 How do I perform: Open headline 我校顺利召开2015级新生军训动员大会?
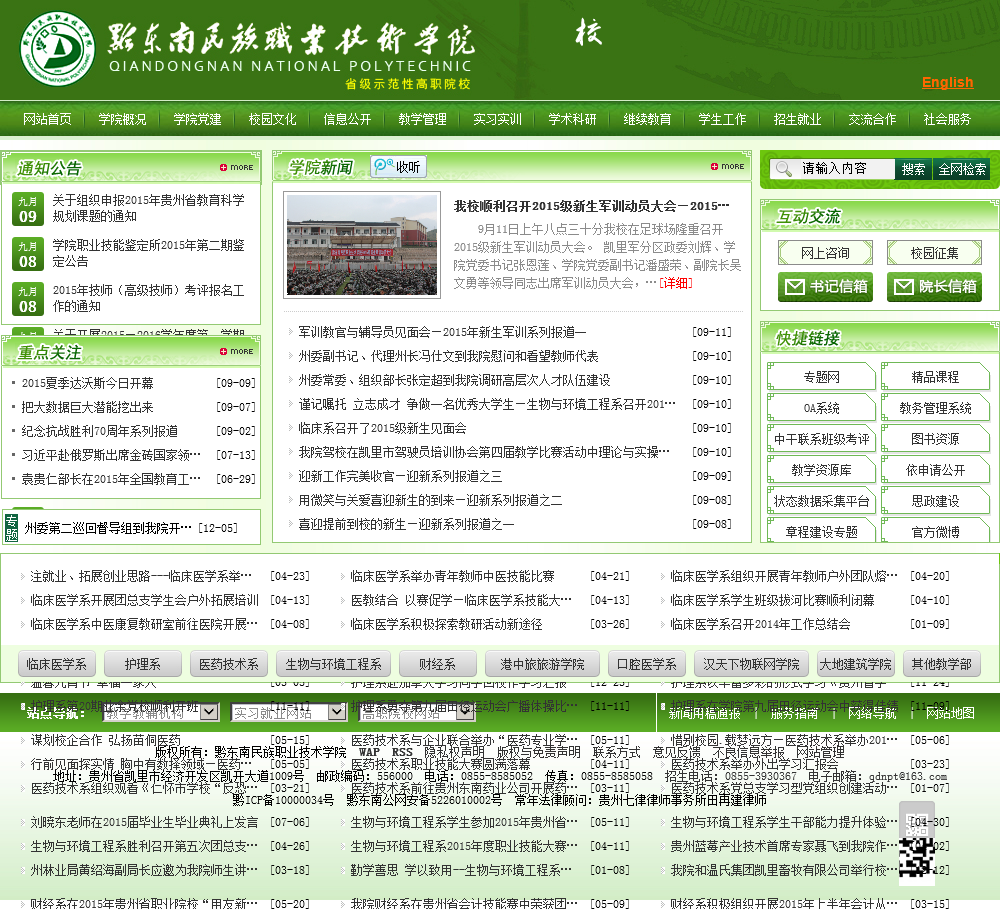point(591,206)
